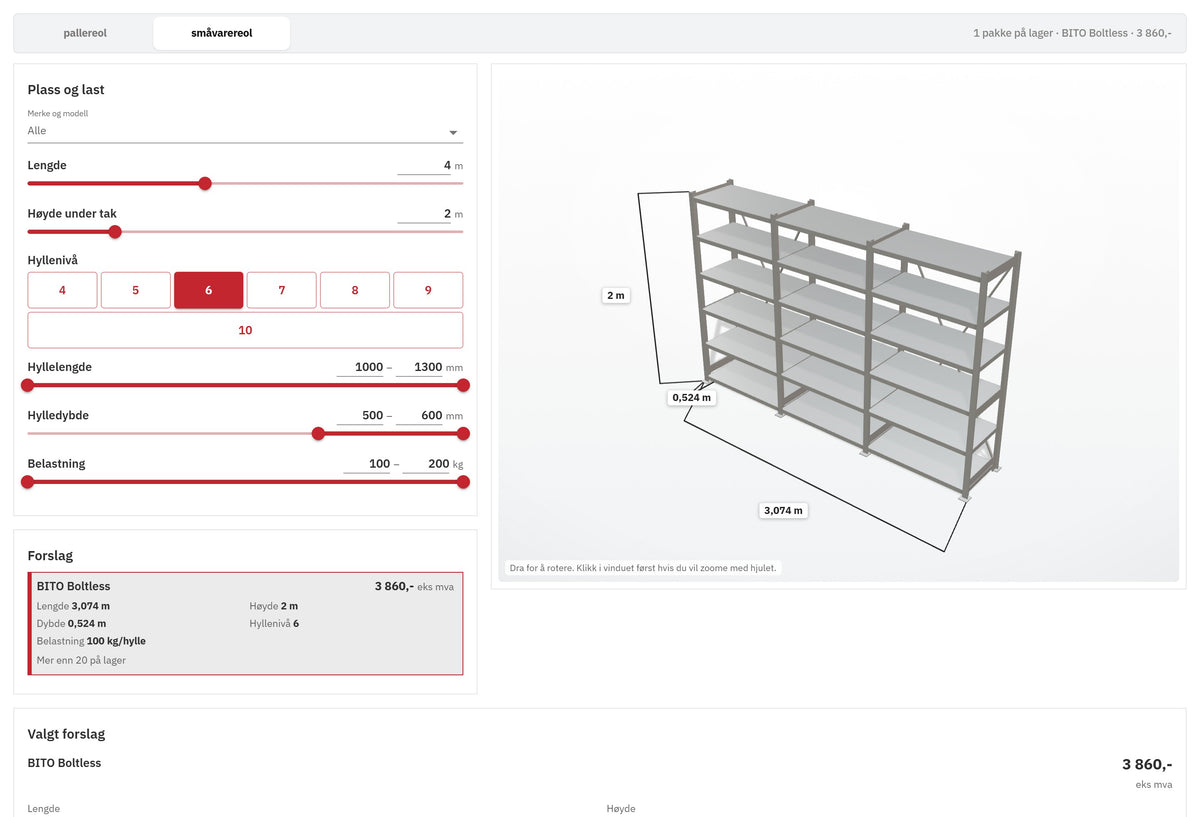Click the 'Belastning 100 kg/hylle' text

point(91,641)
